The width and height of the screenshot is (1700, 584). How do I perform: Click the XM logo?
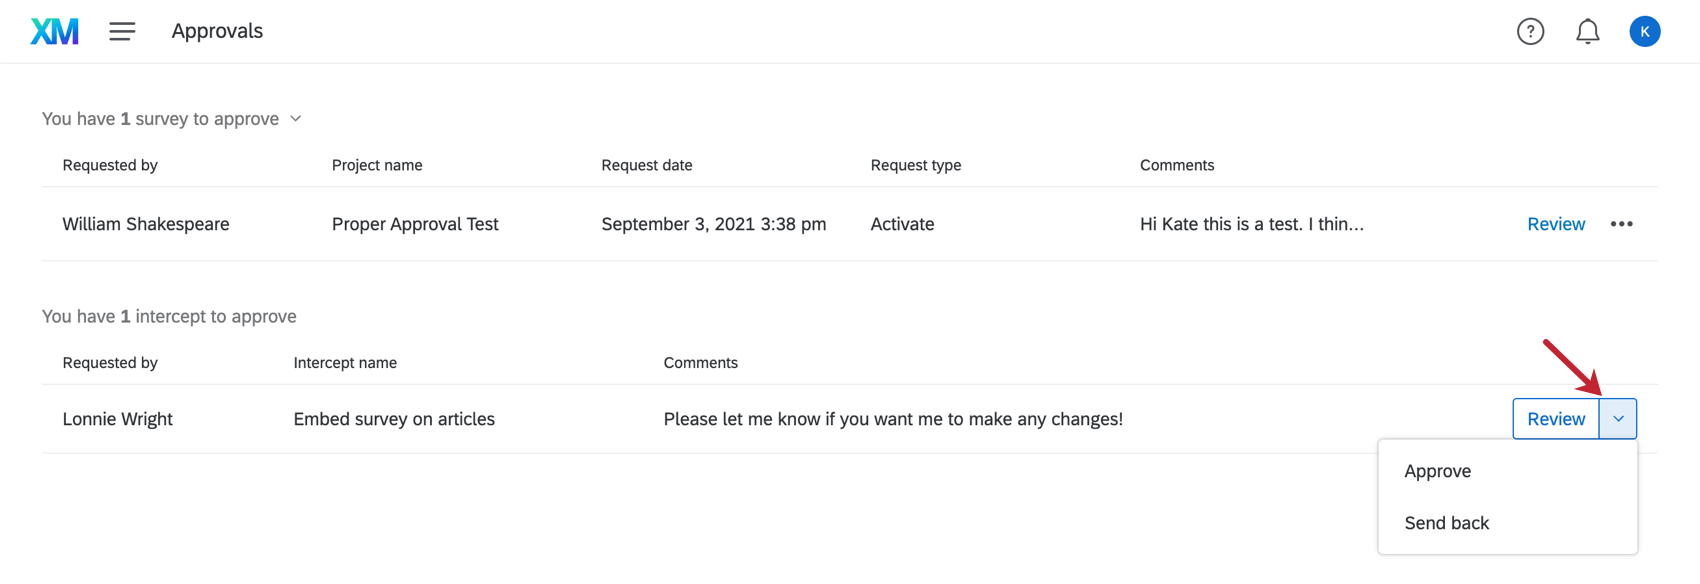pos(55,30)
